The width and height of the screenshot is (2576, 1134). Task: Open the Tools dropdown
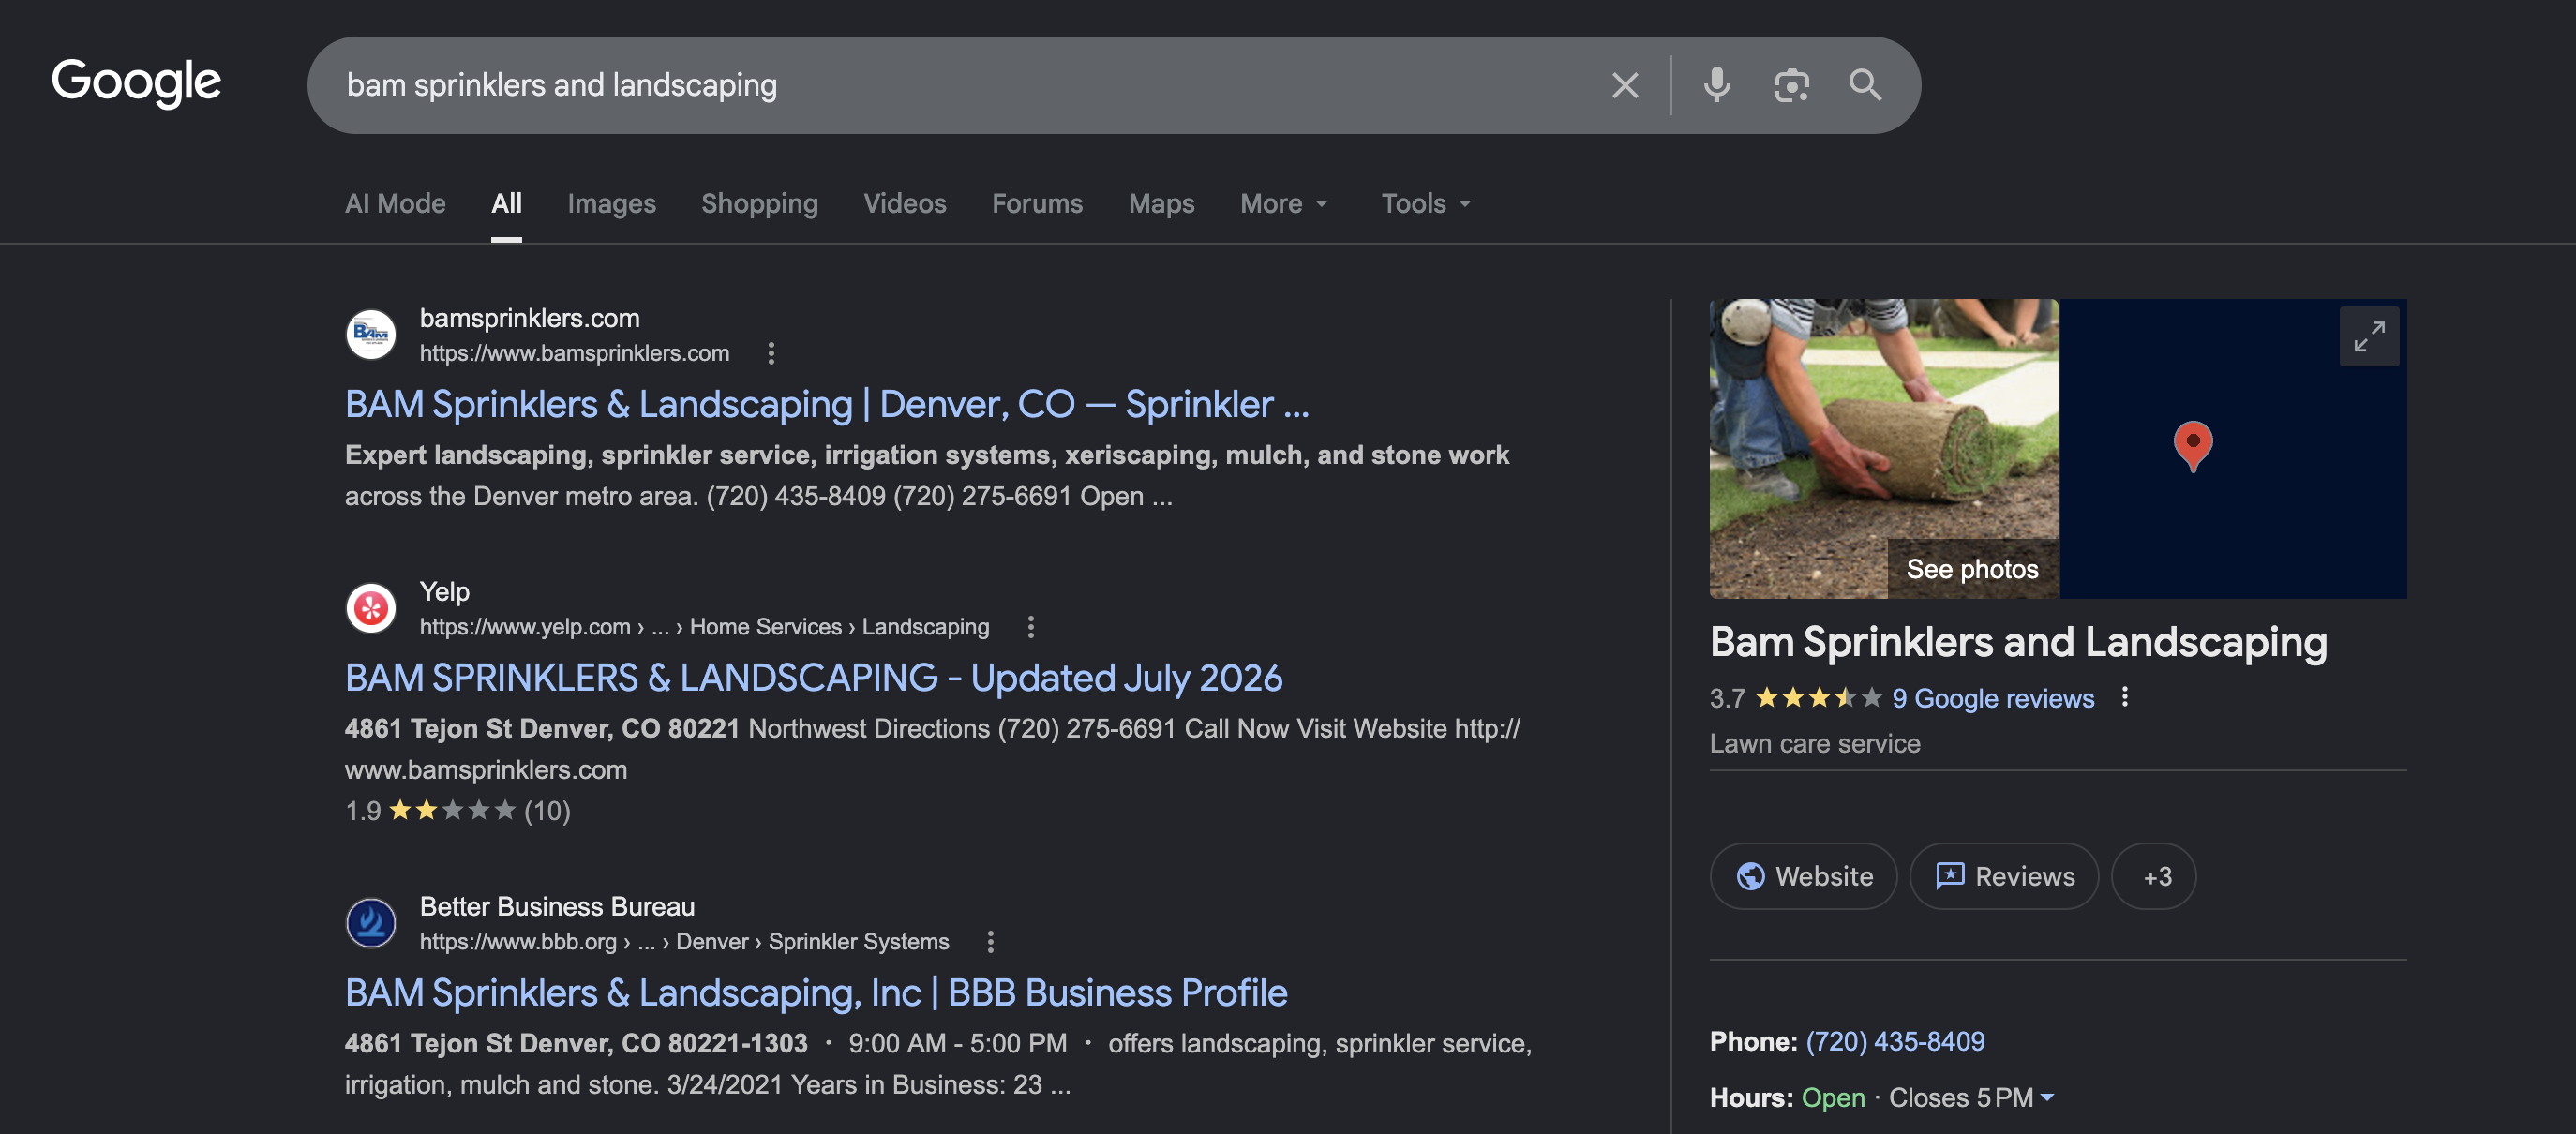(1425, 204)
